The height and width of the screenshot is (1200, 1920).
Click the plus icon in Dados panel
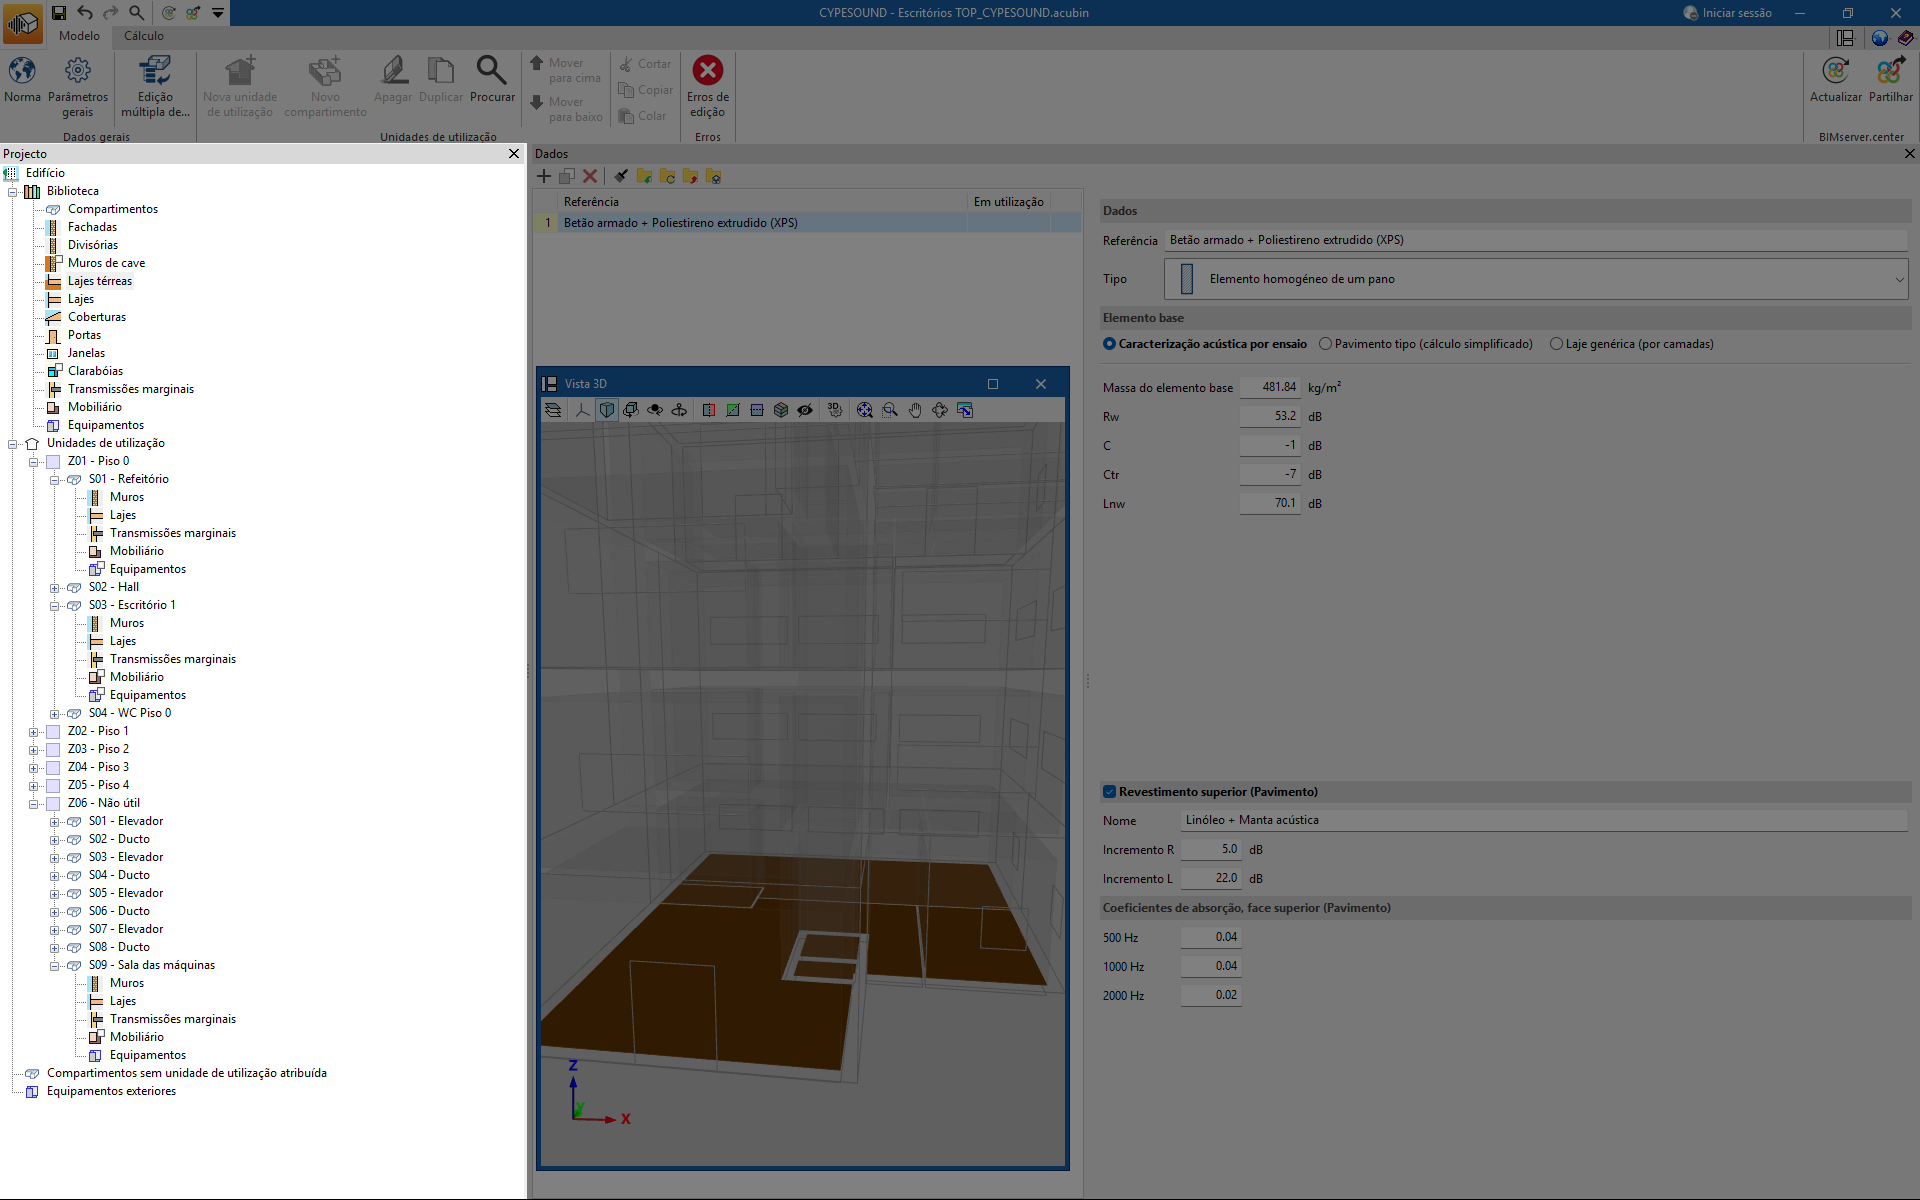point(544,176)
